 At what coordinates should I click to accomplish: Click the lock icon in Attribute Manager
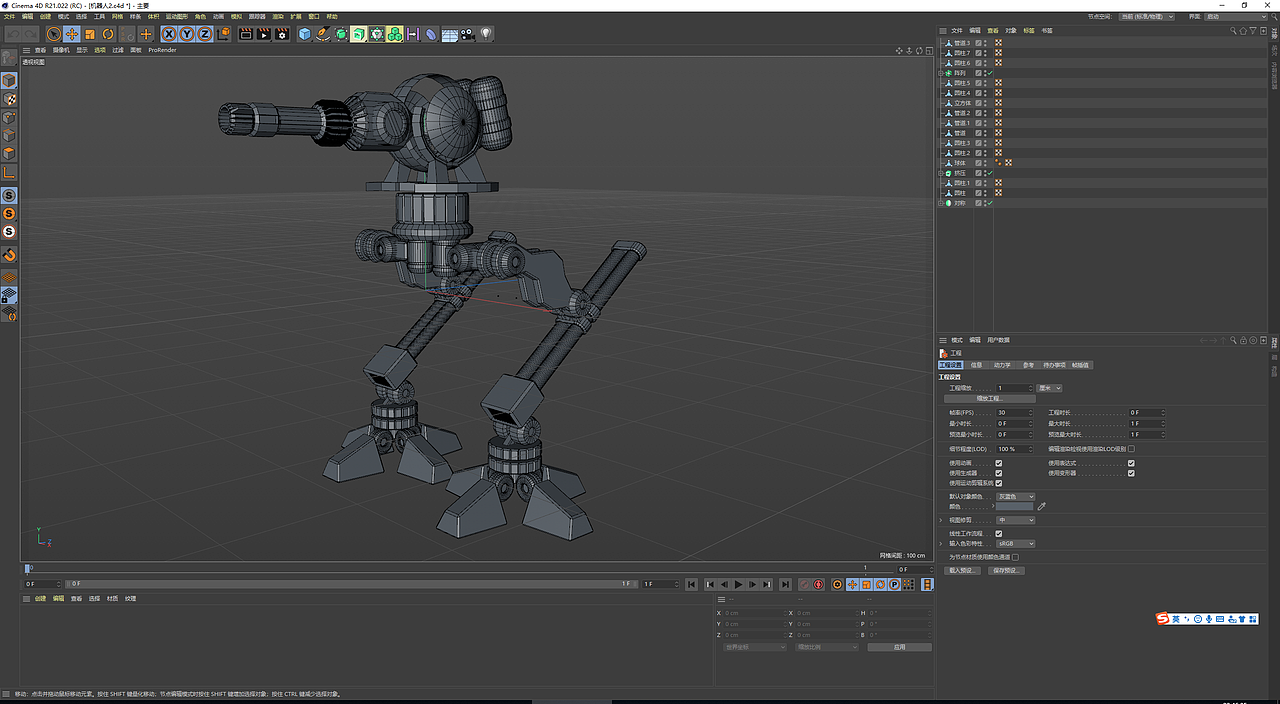(1244, 340)
